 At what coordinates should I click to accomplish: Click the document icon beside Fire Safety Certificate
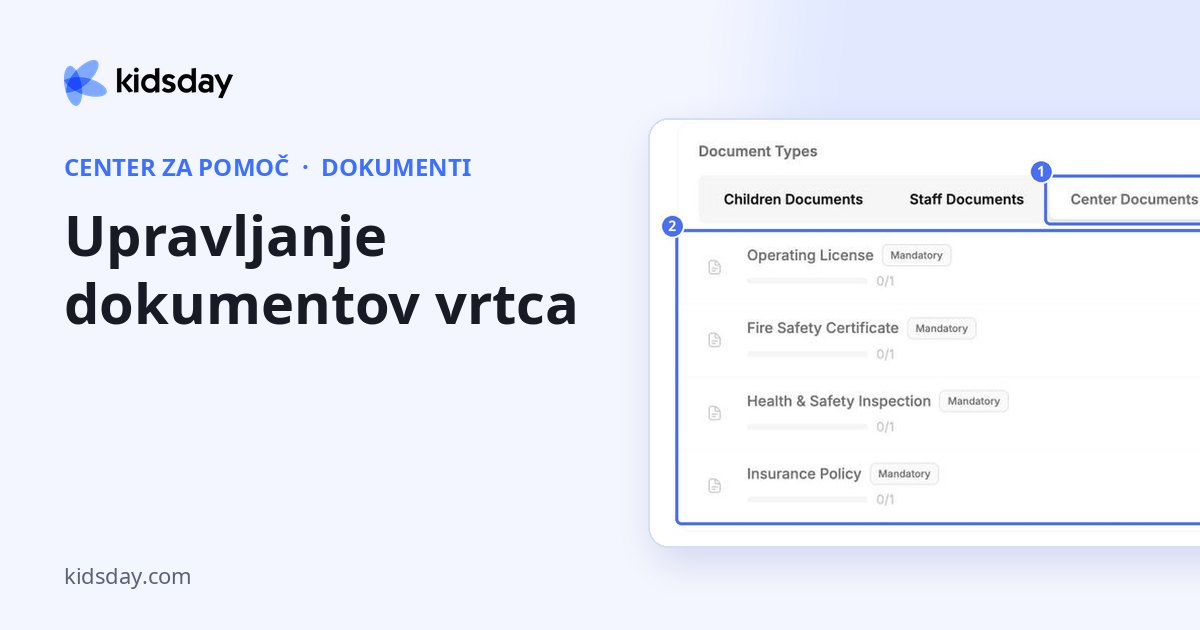pyautogui.click(x=714, y=340)
